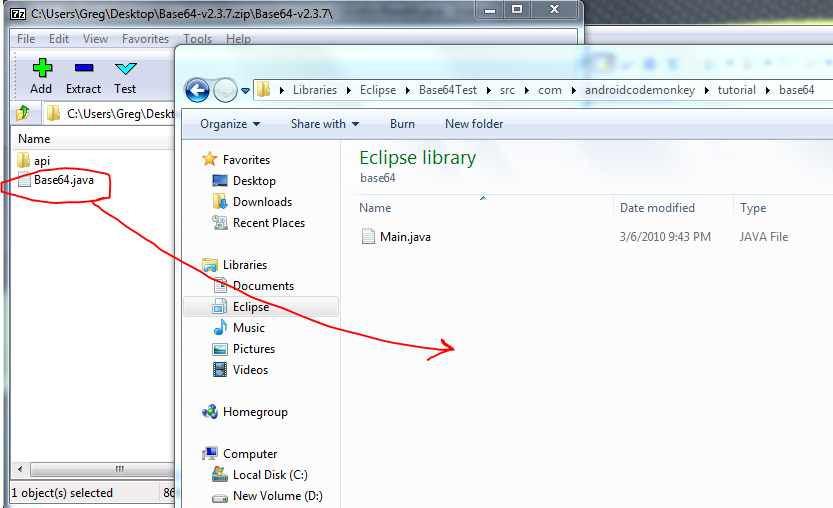The height and width of the screenshot is (508, 833).
Task: Click the blue Extract icon in 7-Zip
Action: [x=84, y=67]
